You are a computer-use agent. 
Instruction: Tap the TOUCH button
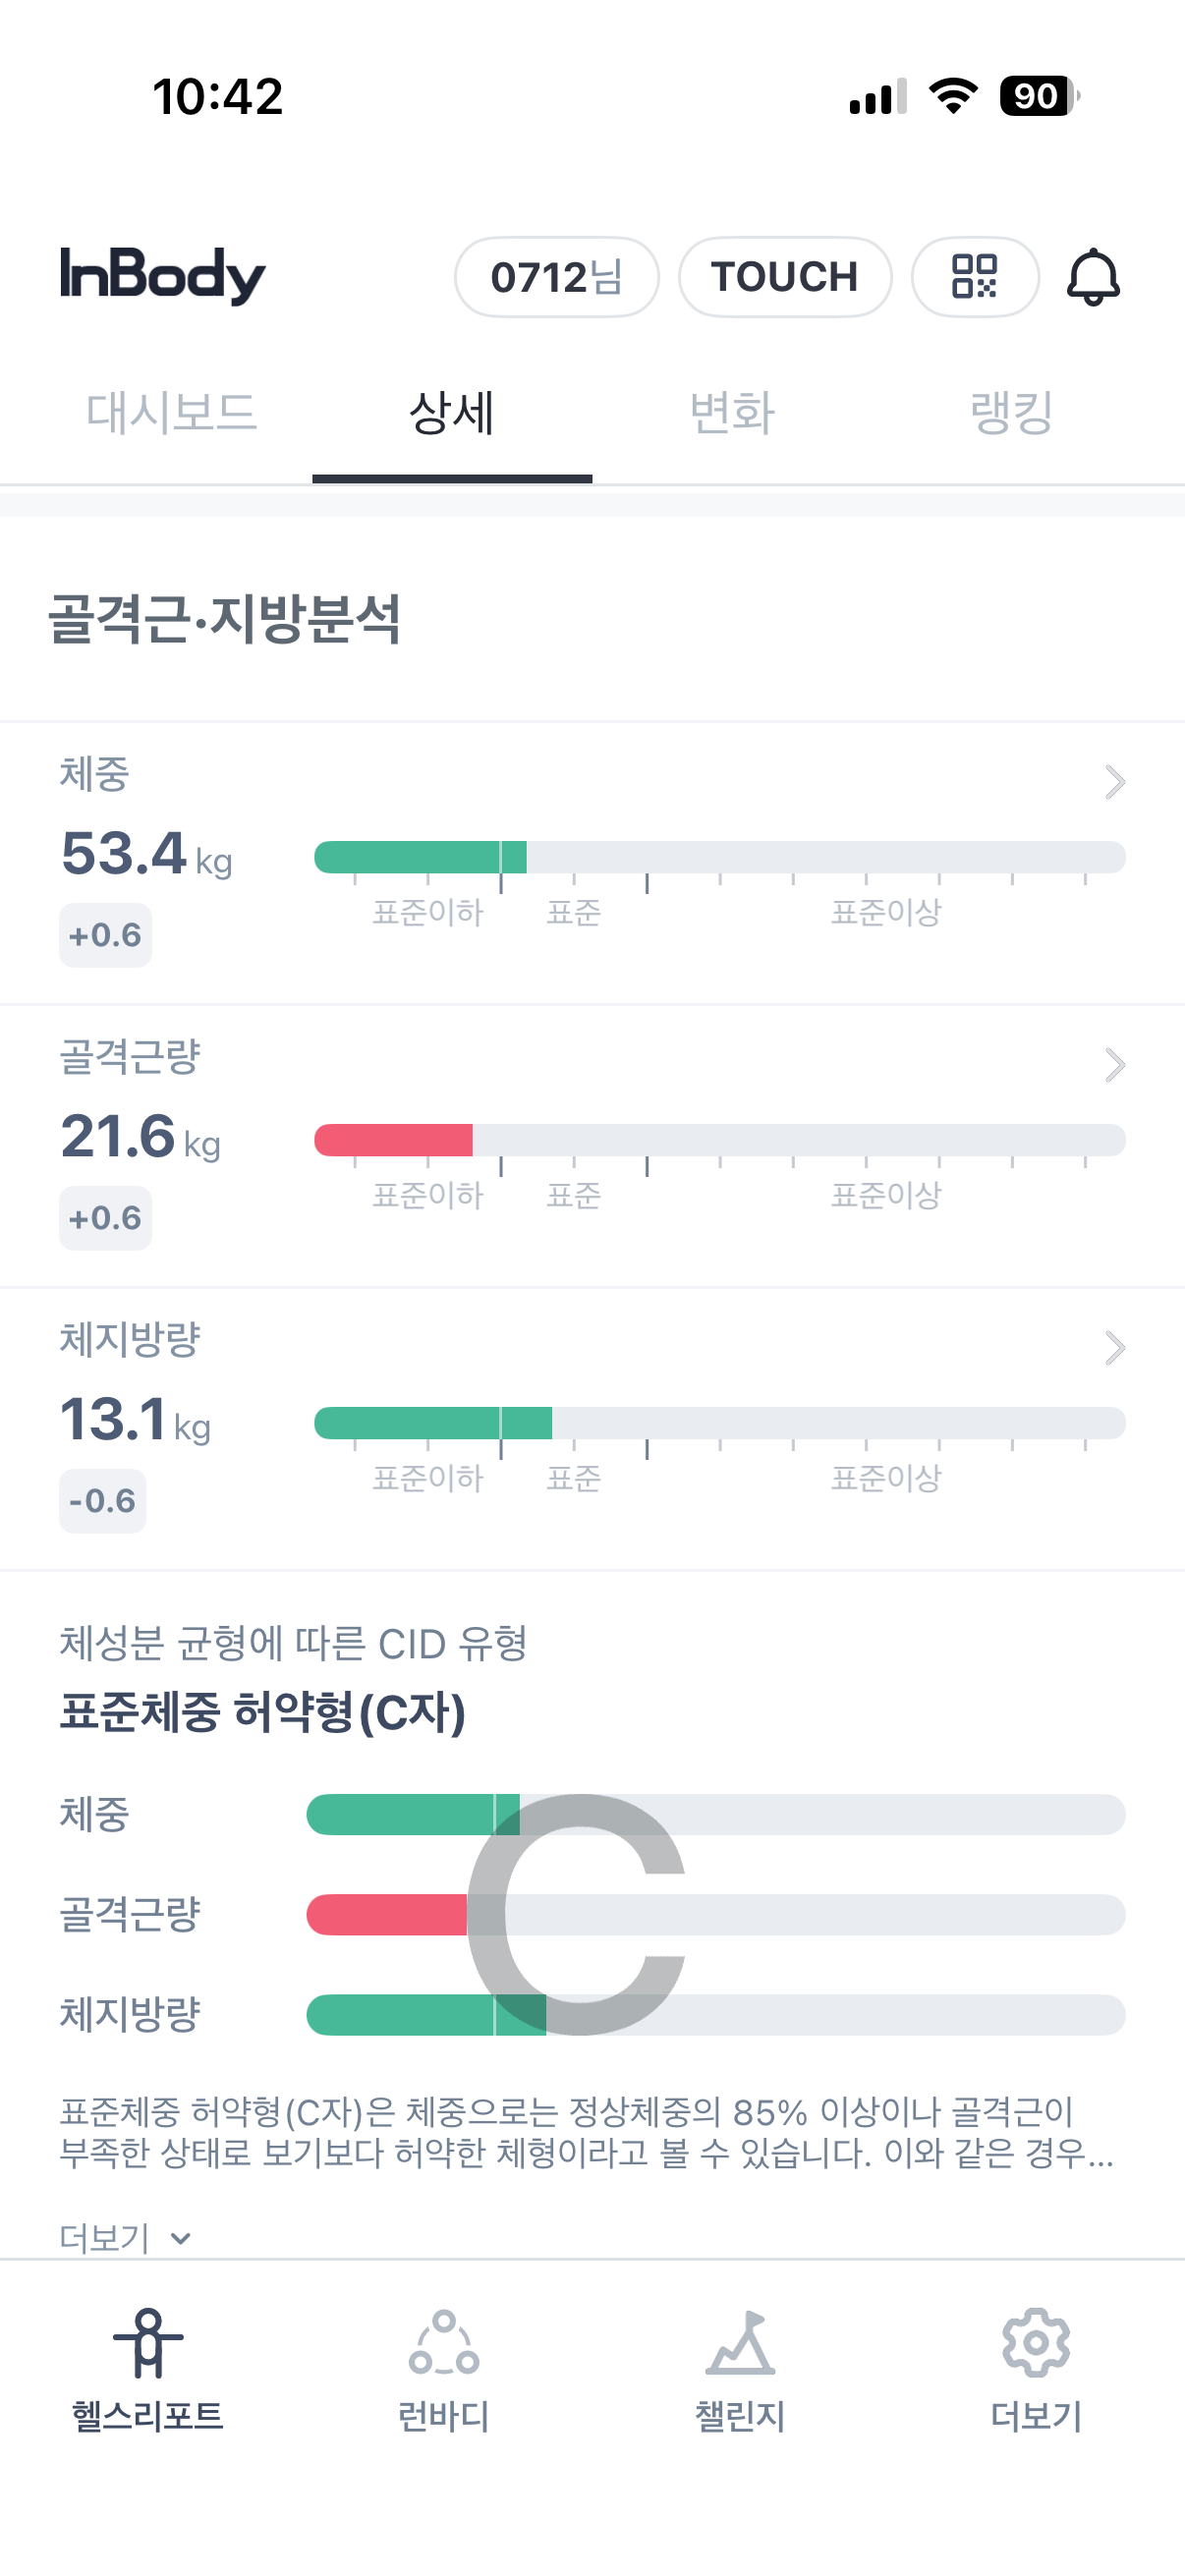pyautogui.click(x=784, y=277)
